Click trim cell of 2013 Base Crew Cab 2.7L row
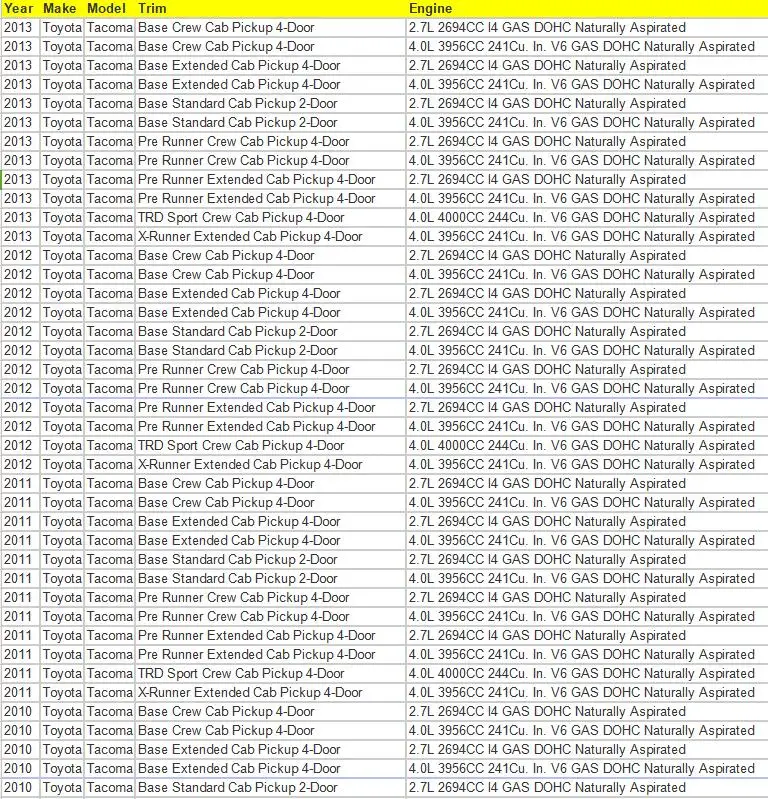 270,28
